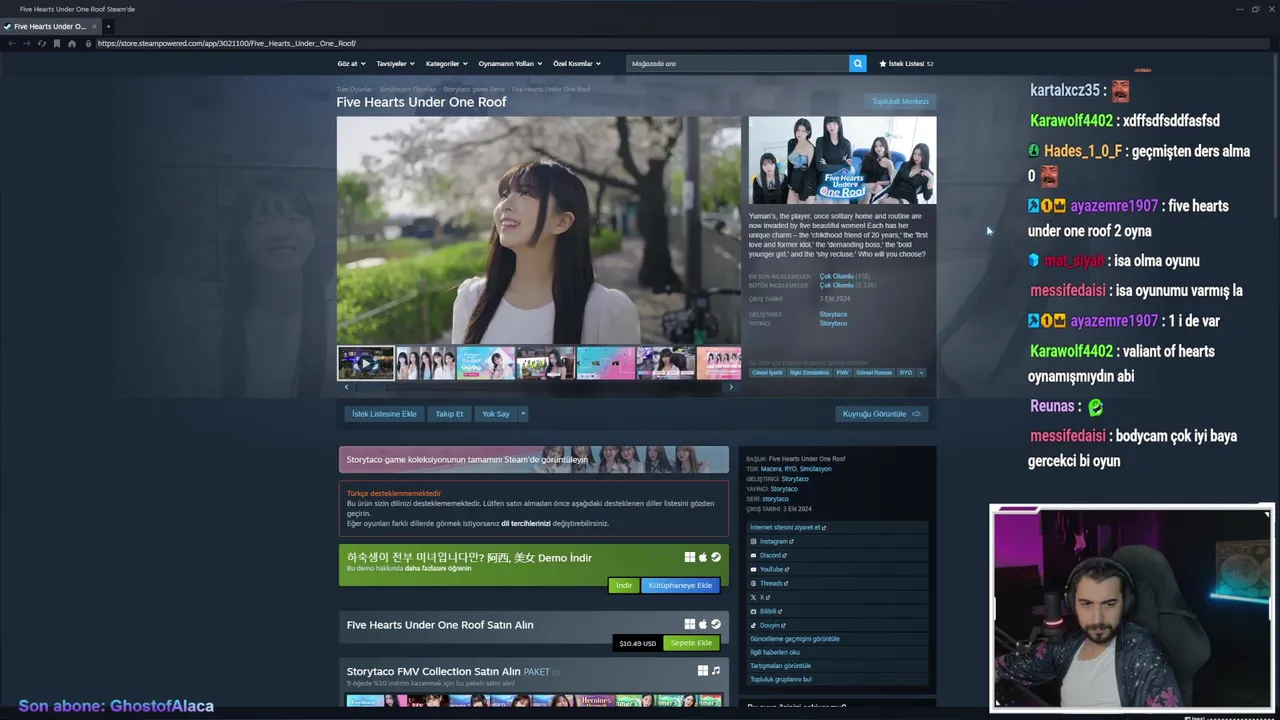Screen dimensions: 1280x720
Task: Expand the Kategoriler dropdown menu
Action: (446, 63)
